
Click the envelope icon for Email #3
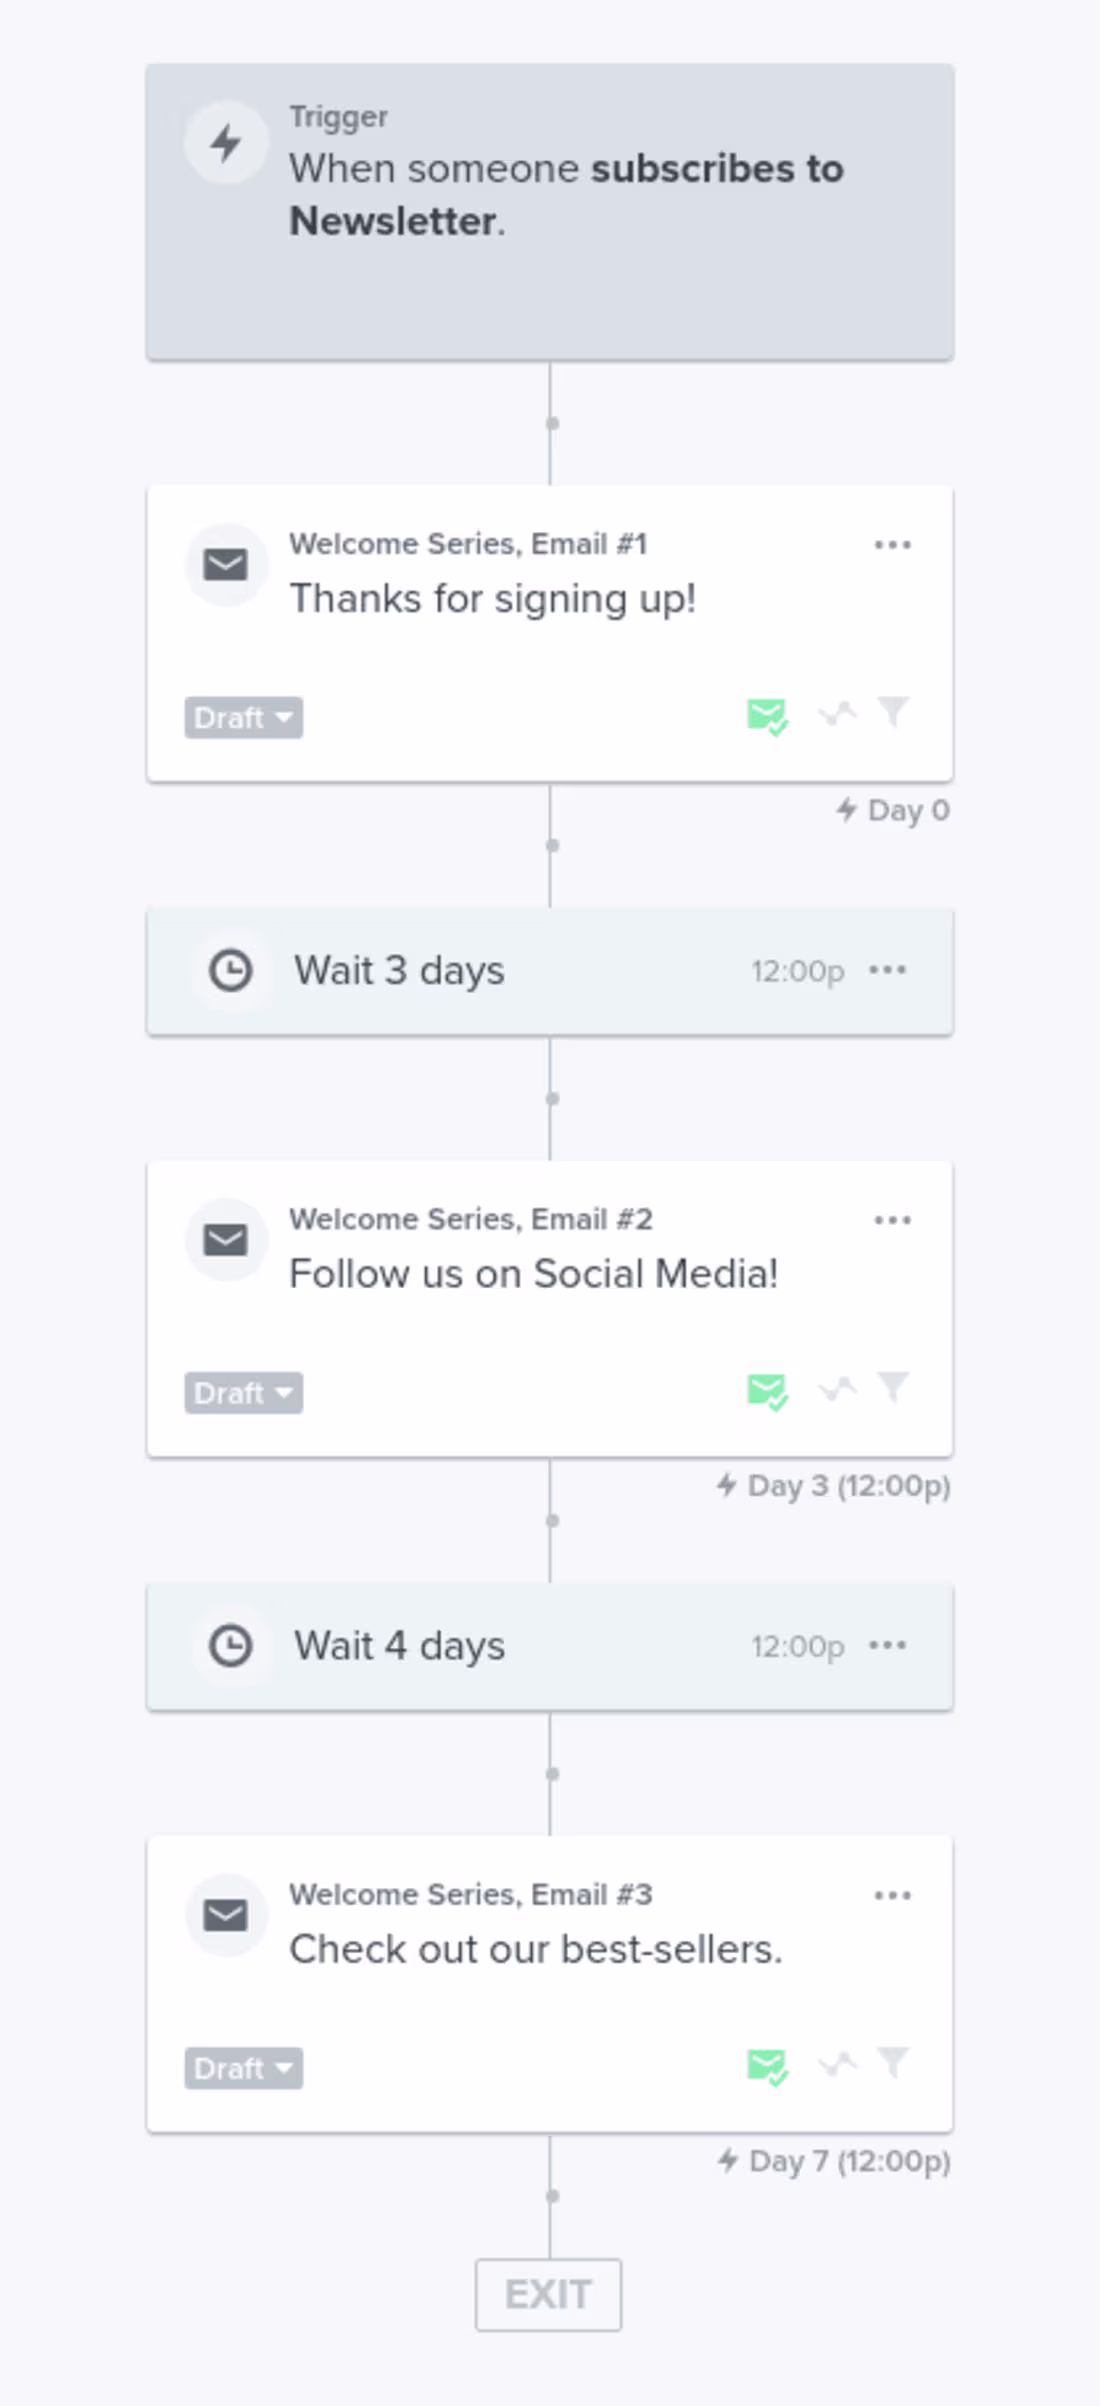pos(226,1915)
